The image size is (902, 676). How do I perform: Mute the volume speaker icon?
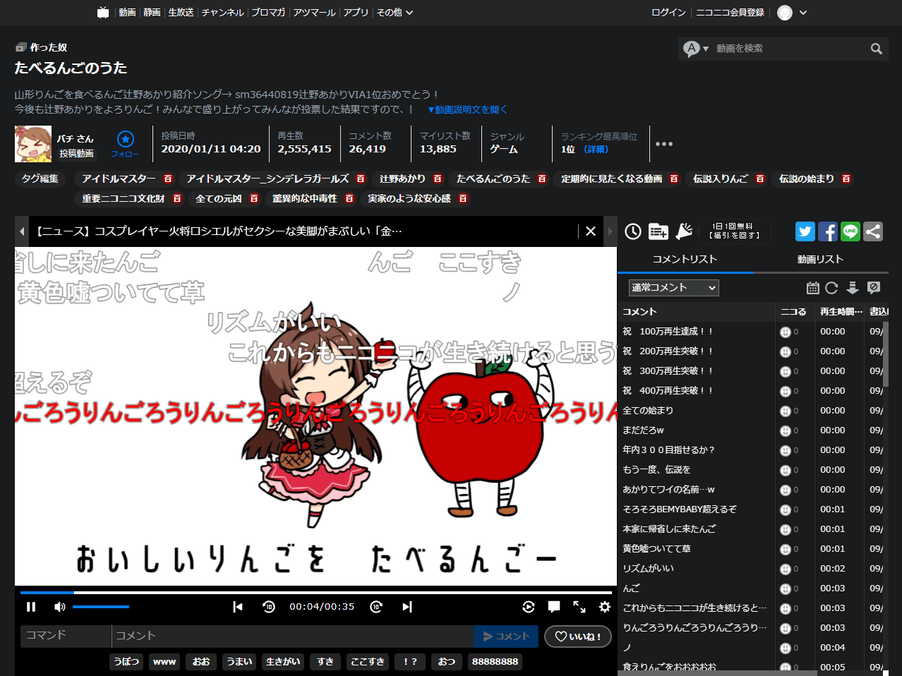tap(60, 607)
